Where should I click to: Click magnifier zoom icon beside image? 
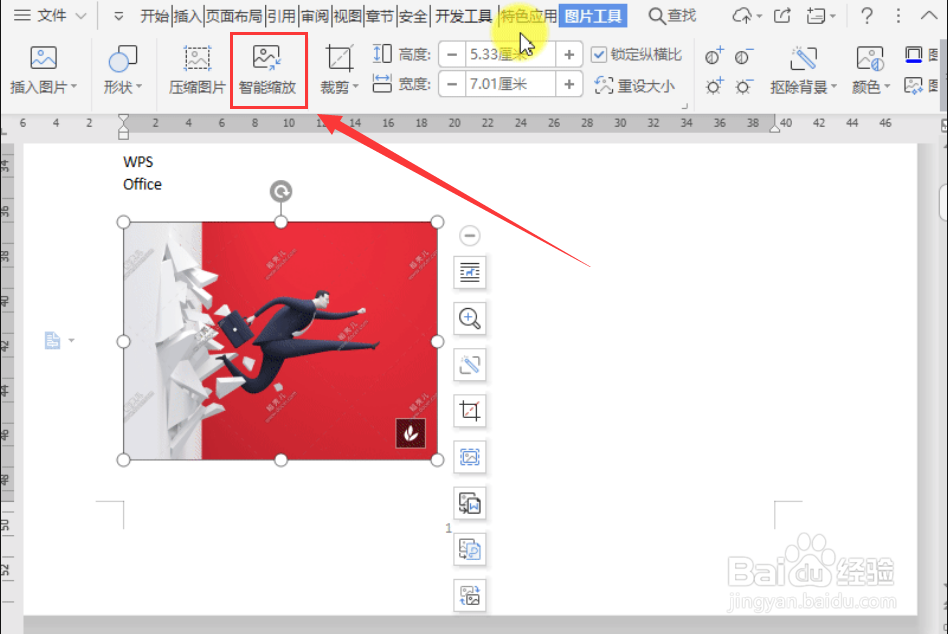point(470,319)
